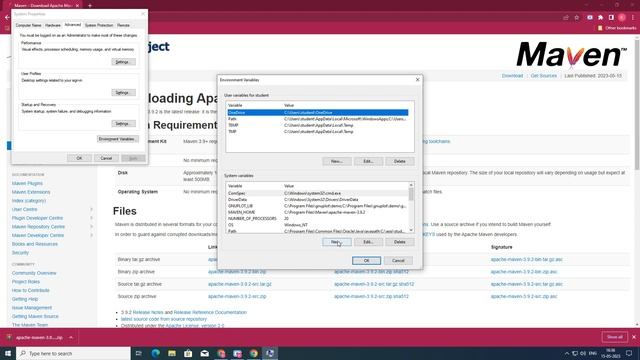Click Delete under User variables

point(400,161)
